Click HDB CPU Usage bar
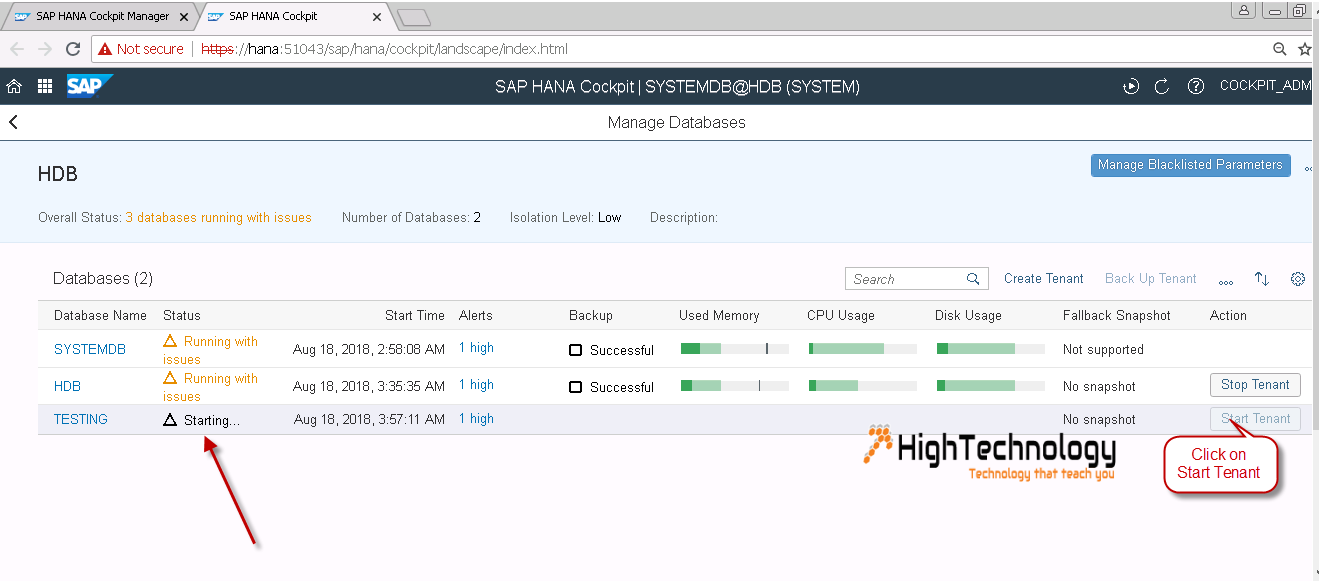The width and height of the screenshot is (1319, 581). [863, 385]
